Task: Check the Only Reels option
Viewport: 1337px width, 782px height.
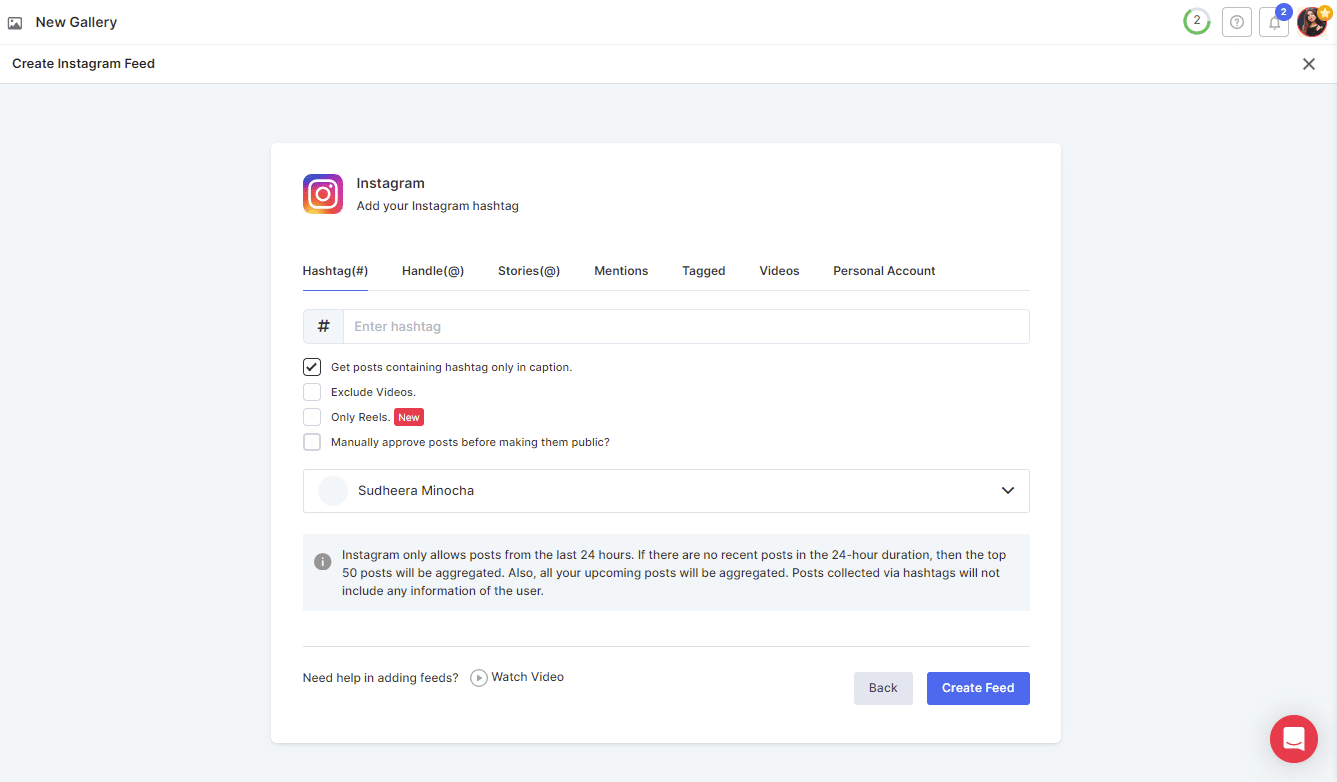Action: pos(312,417)
